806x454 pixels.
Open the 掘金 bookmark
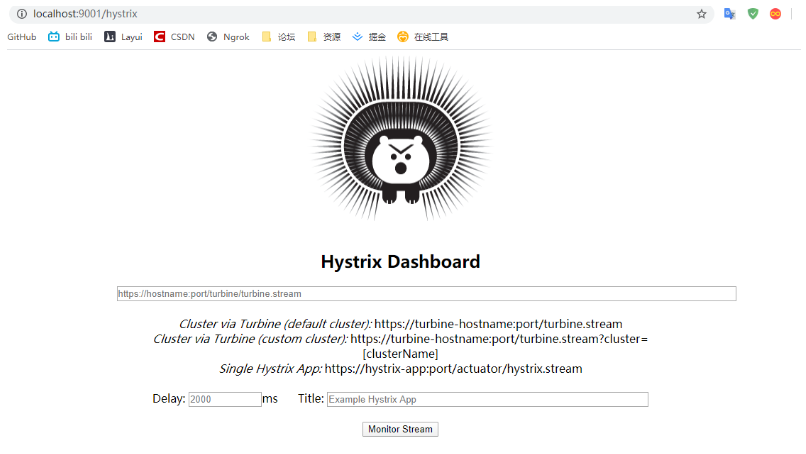click(369, 37)
